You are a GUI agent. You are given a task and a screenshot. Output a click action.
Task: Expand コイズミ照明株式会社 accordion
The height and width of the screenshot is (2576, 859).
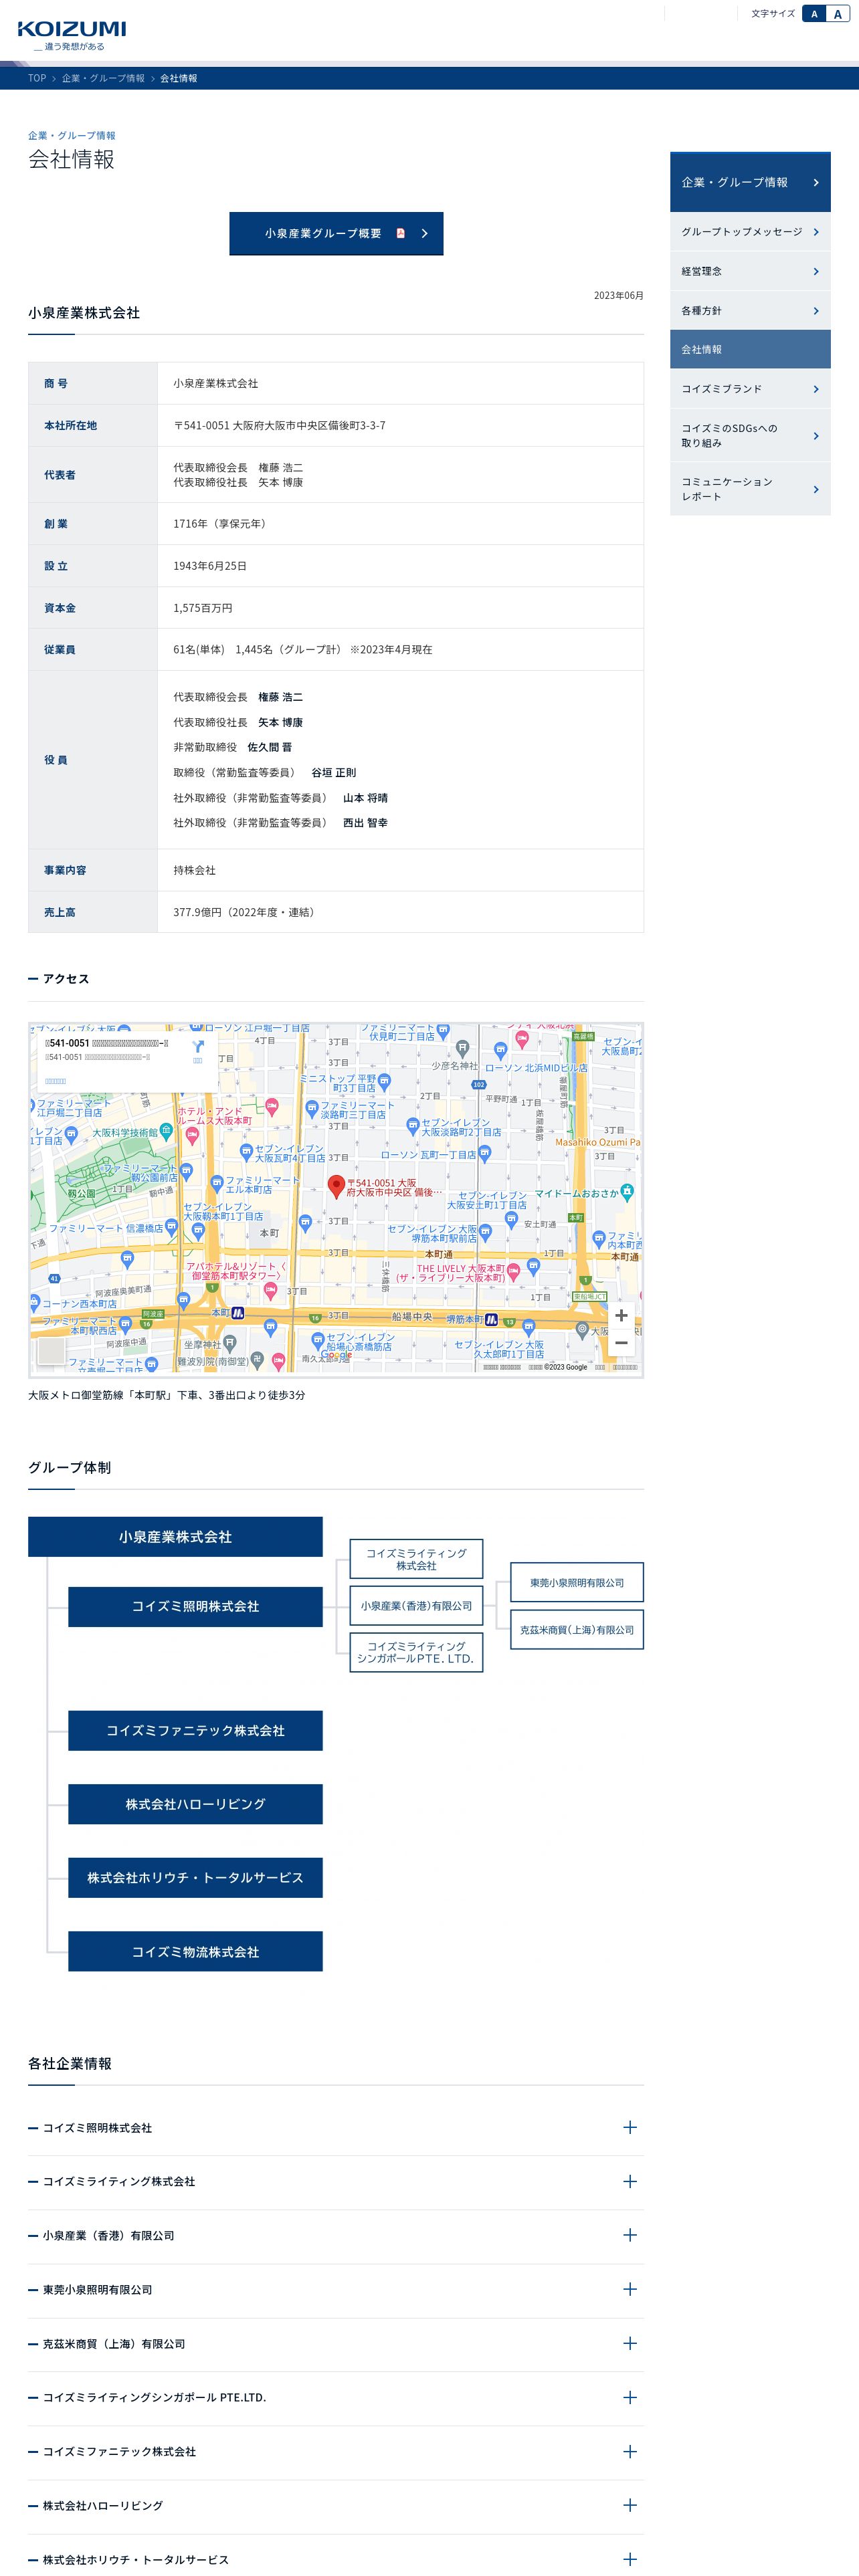tap(336, 2128)
